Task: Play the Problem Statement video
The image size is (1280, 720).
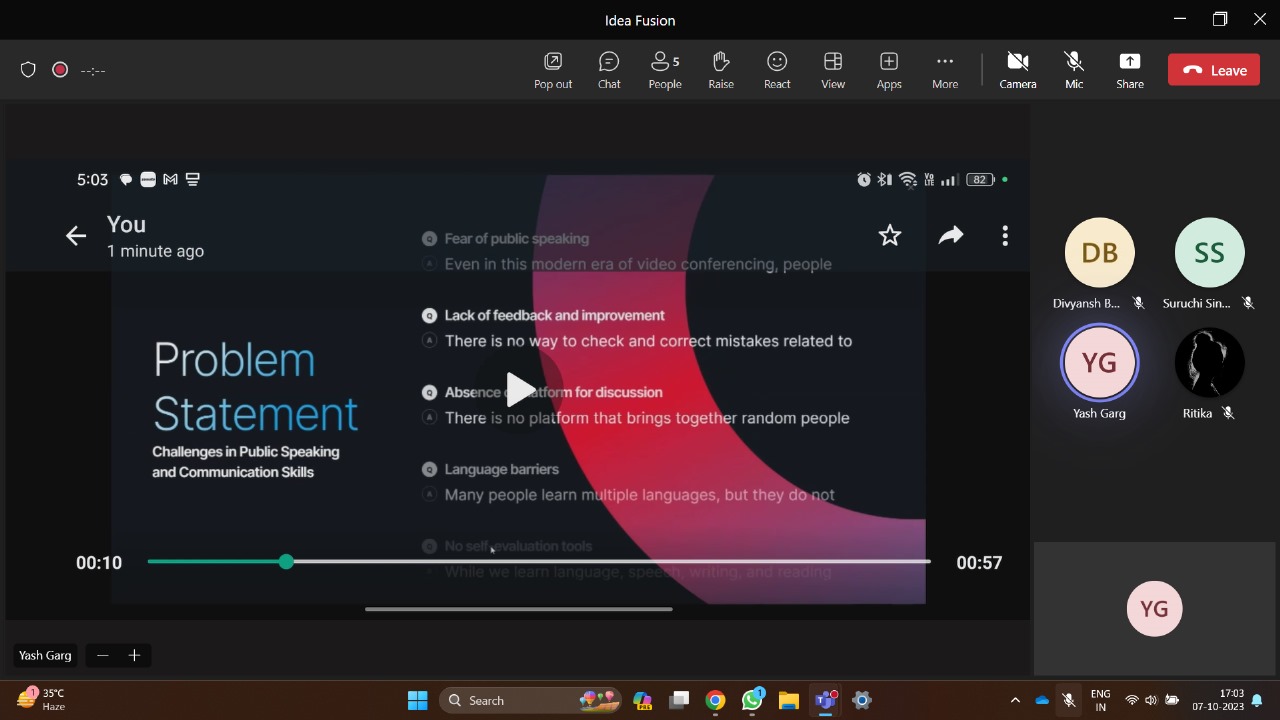Action: point(519,390)
